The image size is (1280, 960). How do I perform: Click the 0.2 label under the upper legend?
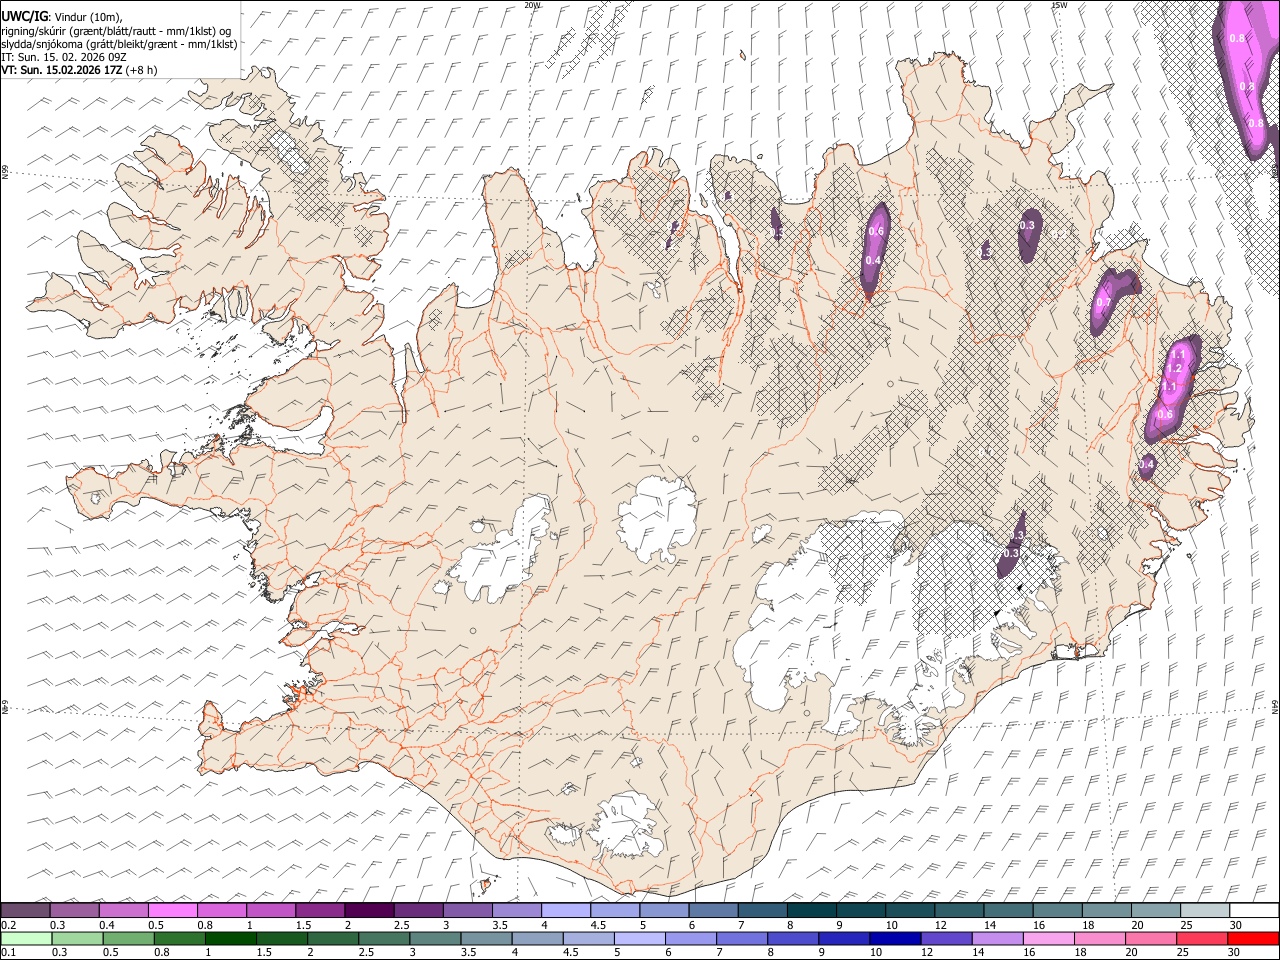[8, 925]
